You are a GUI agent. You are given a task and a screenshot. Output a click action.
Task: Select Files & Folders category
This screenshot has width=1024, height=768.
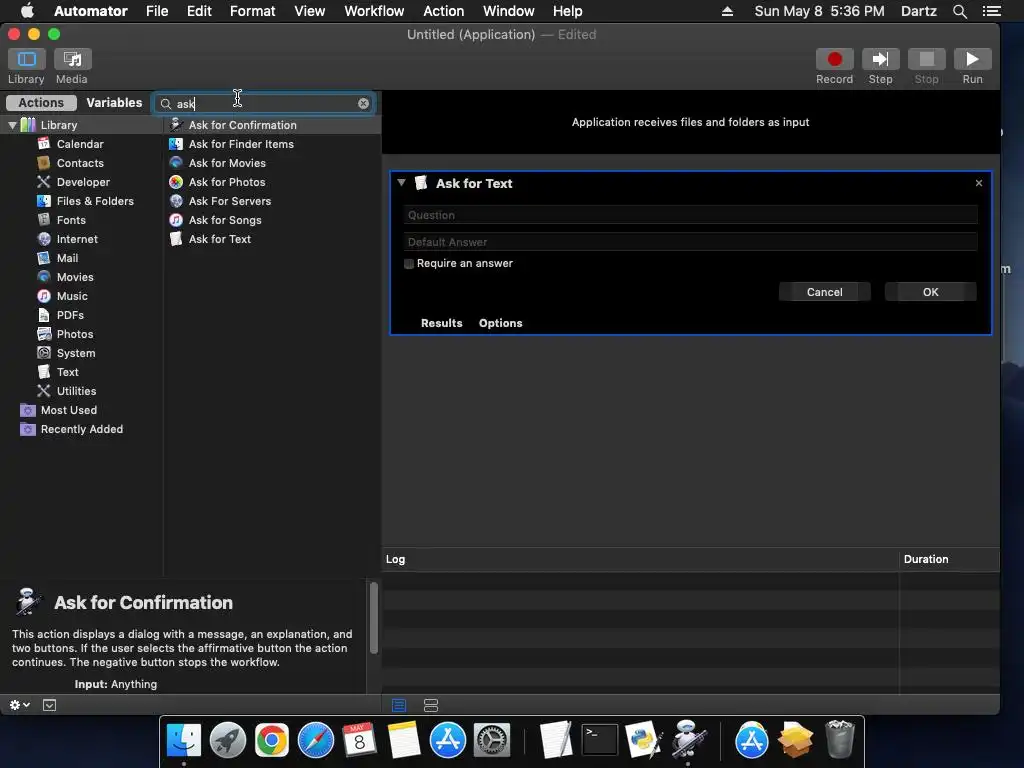[95, 200]
